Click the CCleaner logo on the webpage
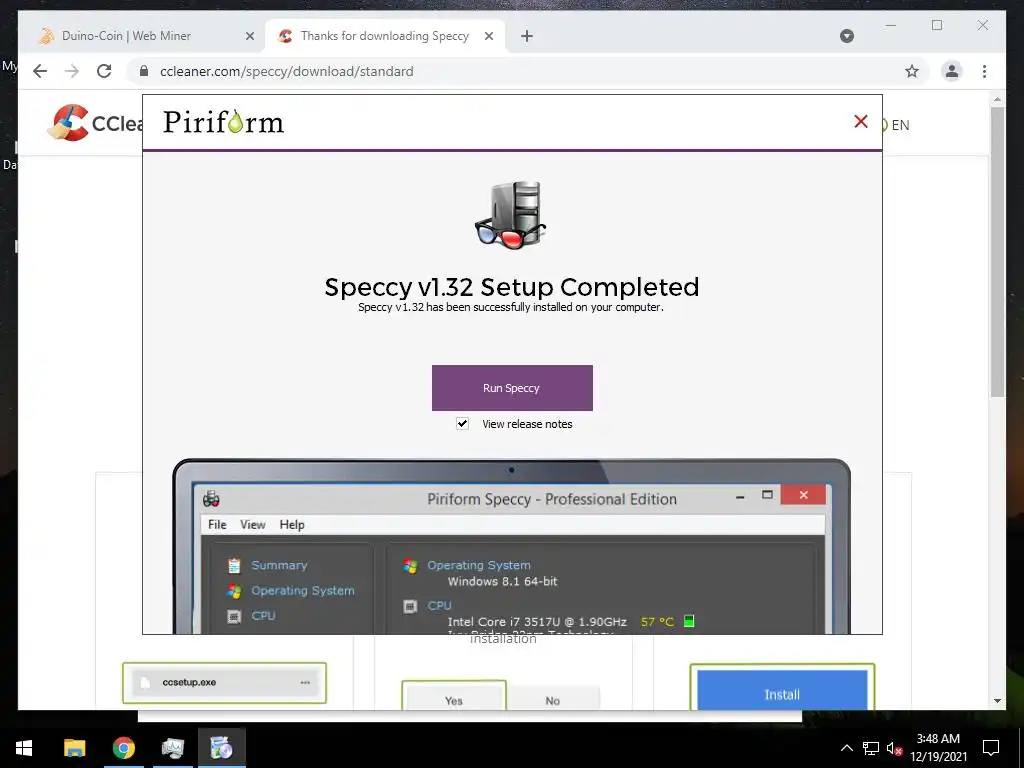 click(x=95, y=123)
